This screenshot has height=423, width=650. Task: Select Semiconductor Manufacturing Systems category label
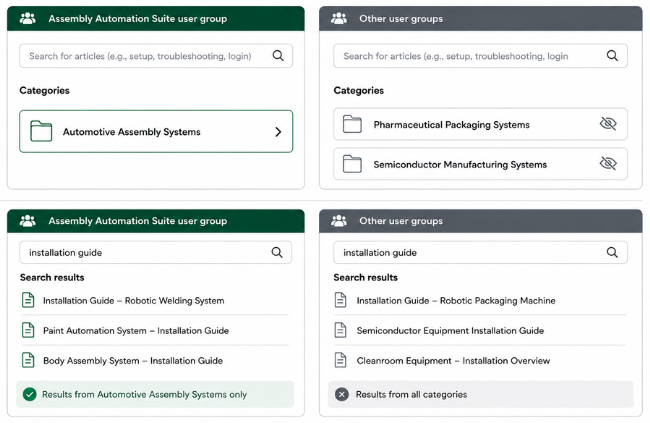pos(460,165)
